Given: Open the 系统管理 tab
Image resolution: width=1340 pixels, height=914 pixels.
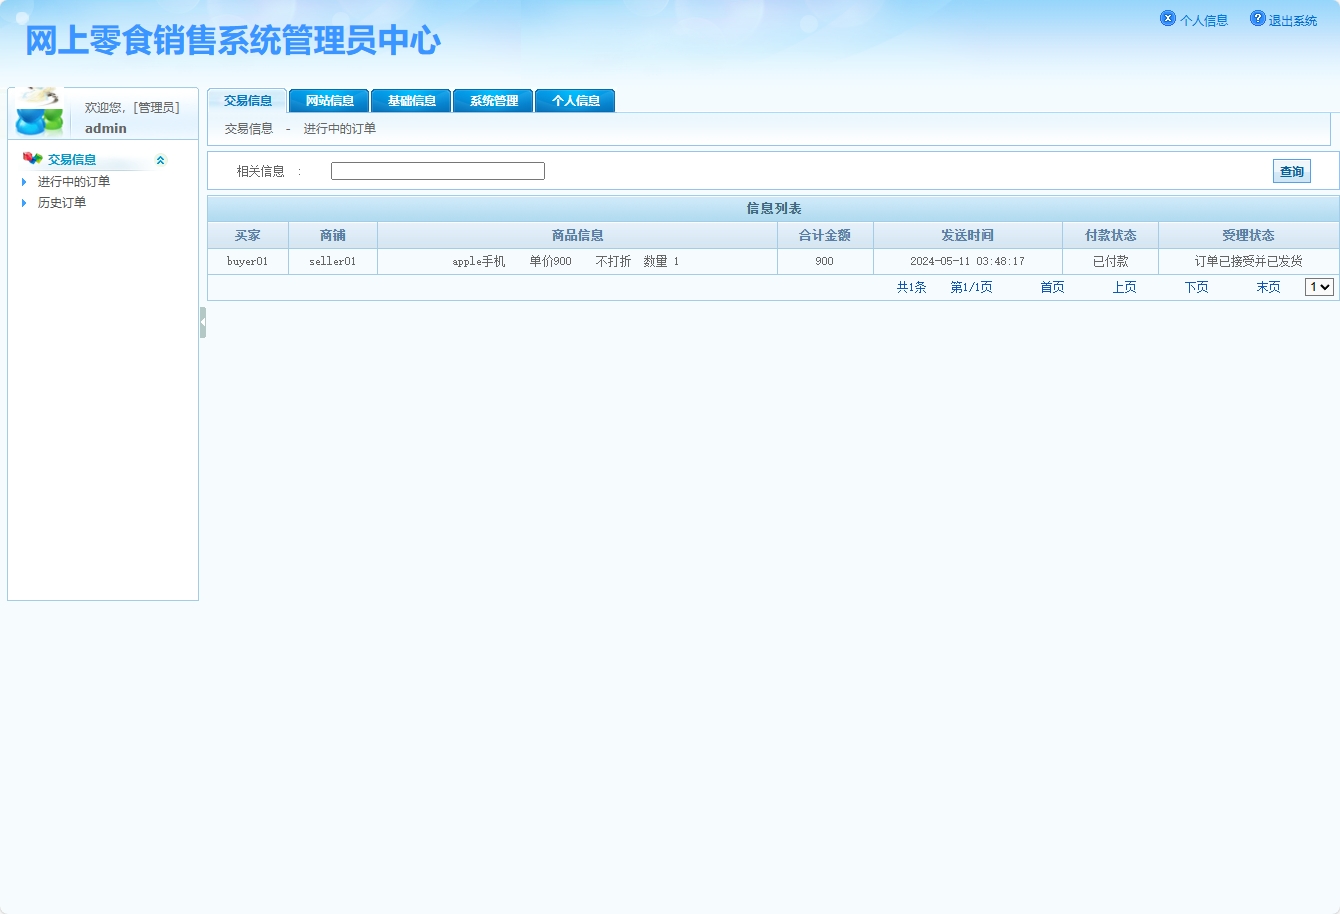Looking at the screenshot, I should pos(493,99).
